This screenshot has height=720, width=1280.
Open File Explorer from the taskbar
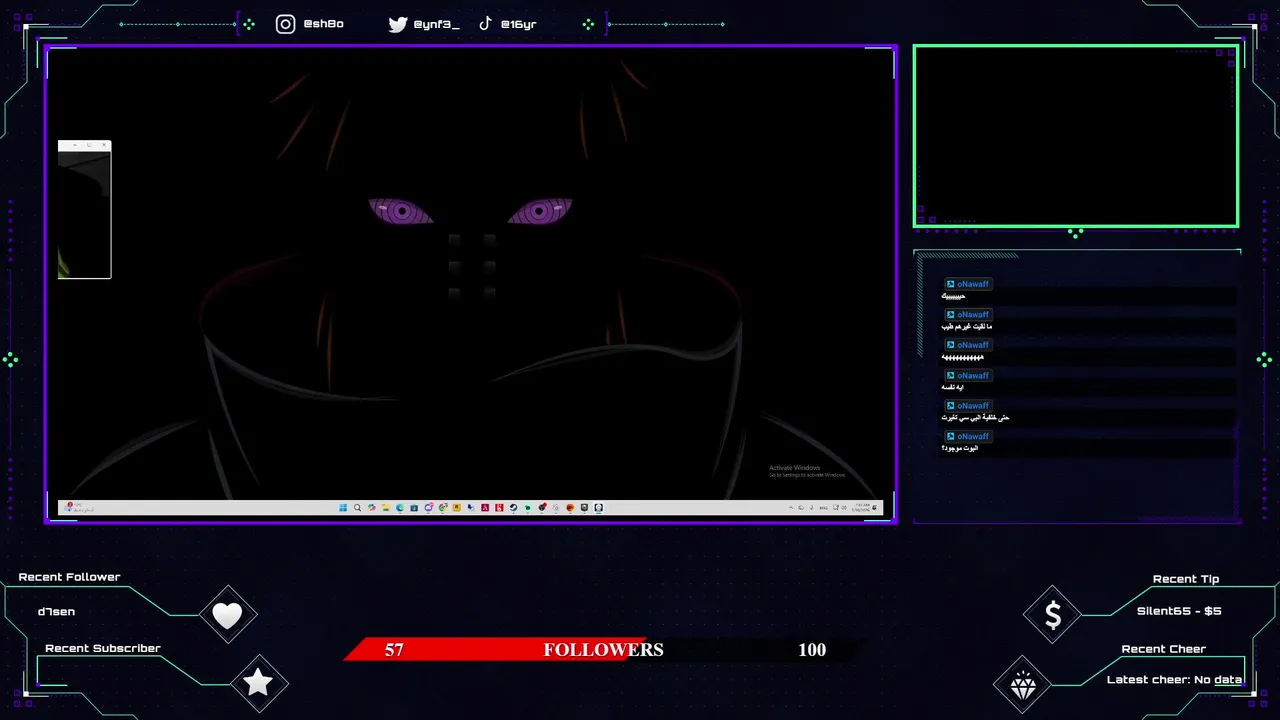386,507
